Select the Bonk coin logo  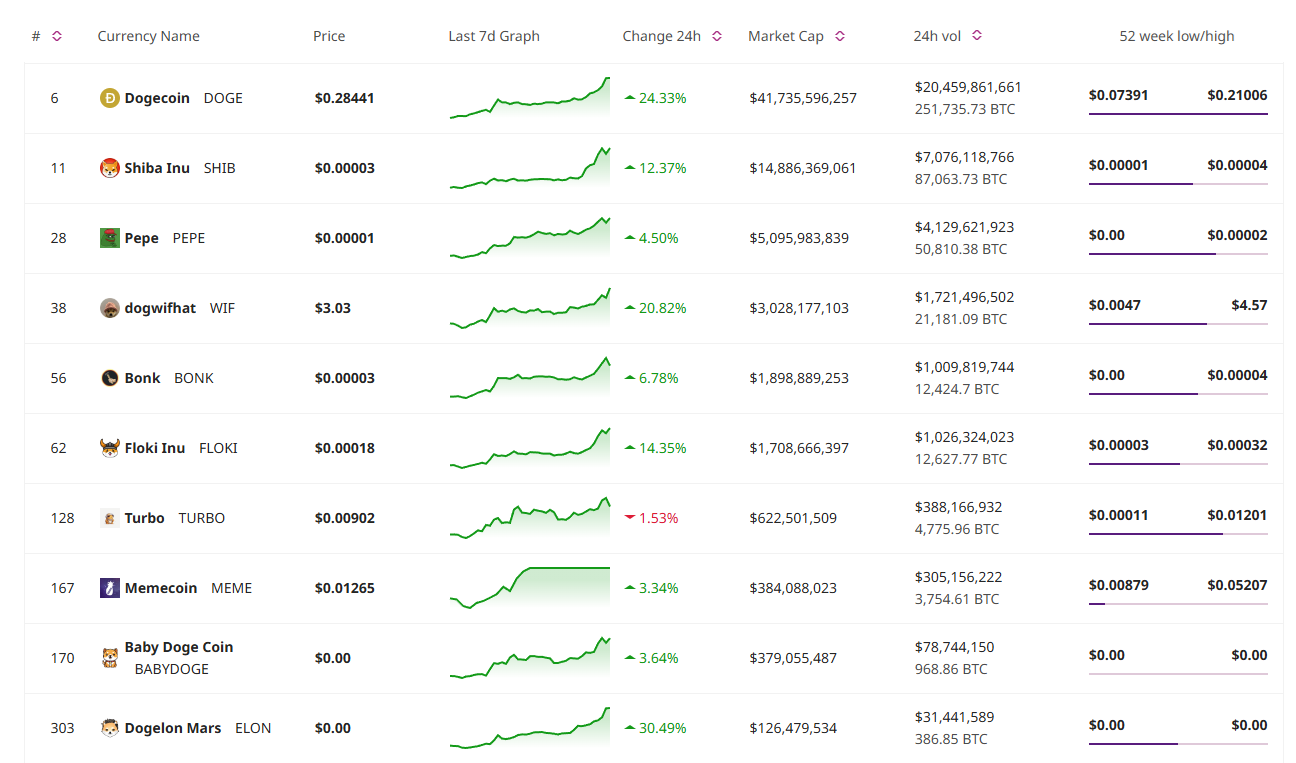click(109, 377)
